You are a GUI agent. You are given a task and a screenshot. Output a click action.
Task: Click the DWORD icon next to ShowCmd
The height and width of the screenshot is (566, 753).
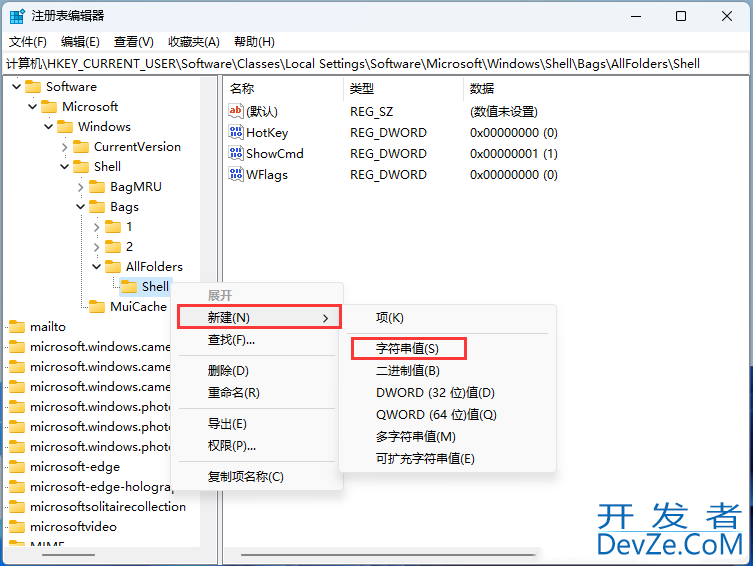235,154
